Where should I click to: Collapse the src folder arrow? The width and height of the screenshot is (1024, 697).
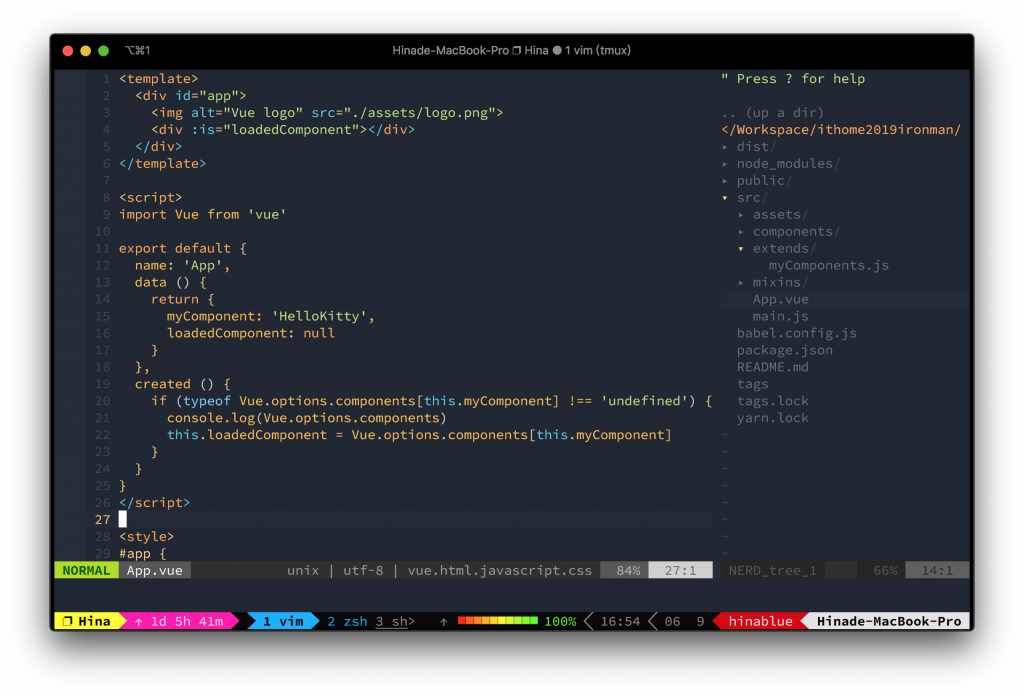click(x=725, y=198)
